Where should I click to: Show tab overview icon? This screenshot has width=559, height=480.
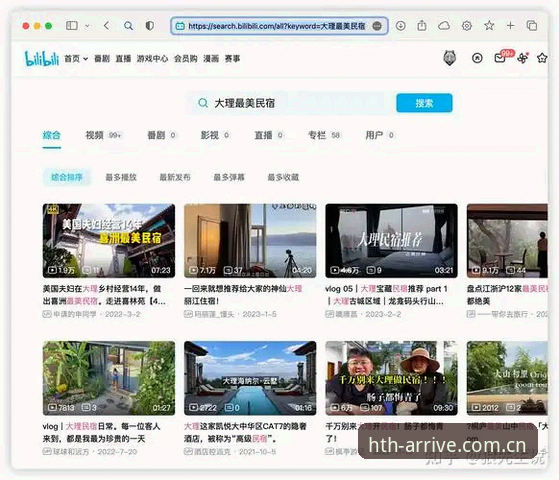point(532,26)
